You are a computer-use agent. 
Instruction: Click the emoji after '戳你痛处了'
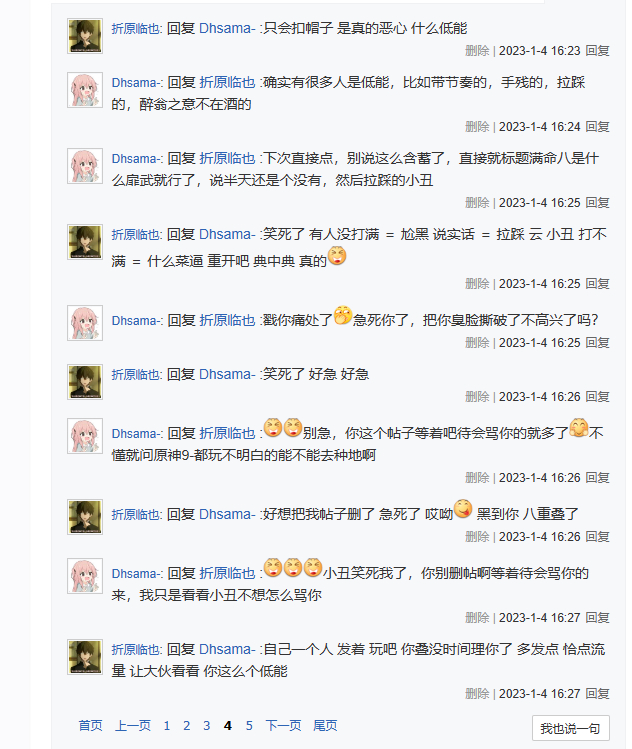coord(342,317)
